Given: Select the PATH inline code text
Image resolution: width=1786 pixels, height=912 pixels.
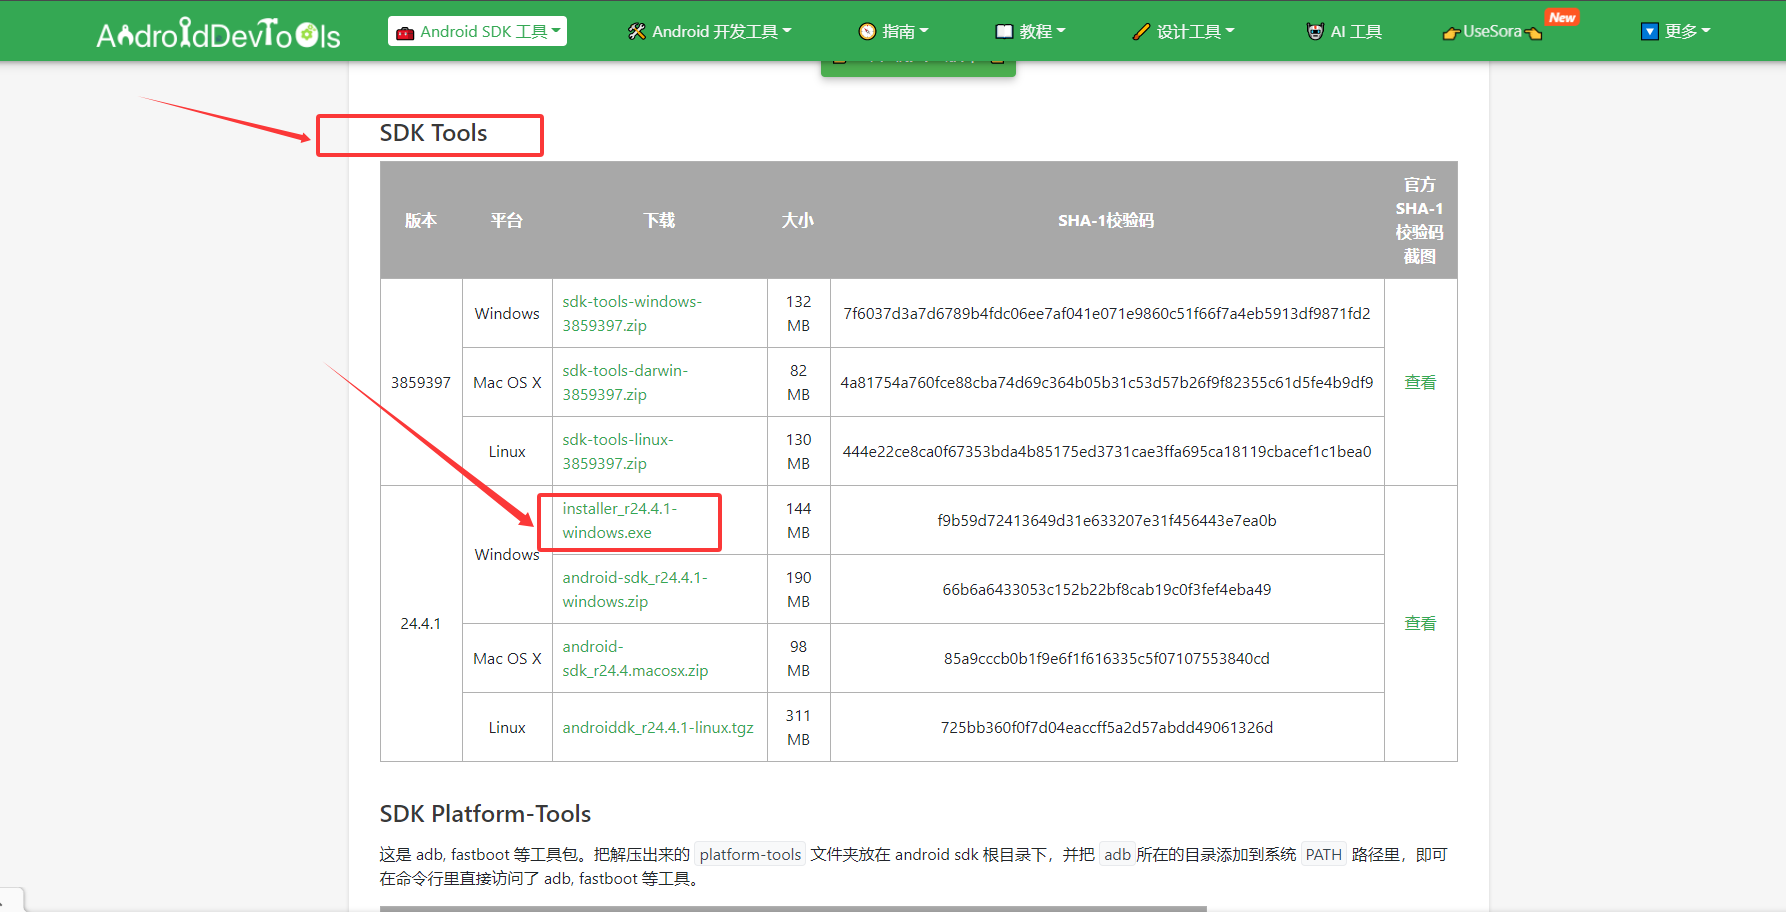Looking at the screenshot, I should coord(1323,855).
